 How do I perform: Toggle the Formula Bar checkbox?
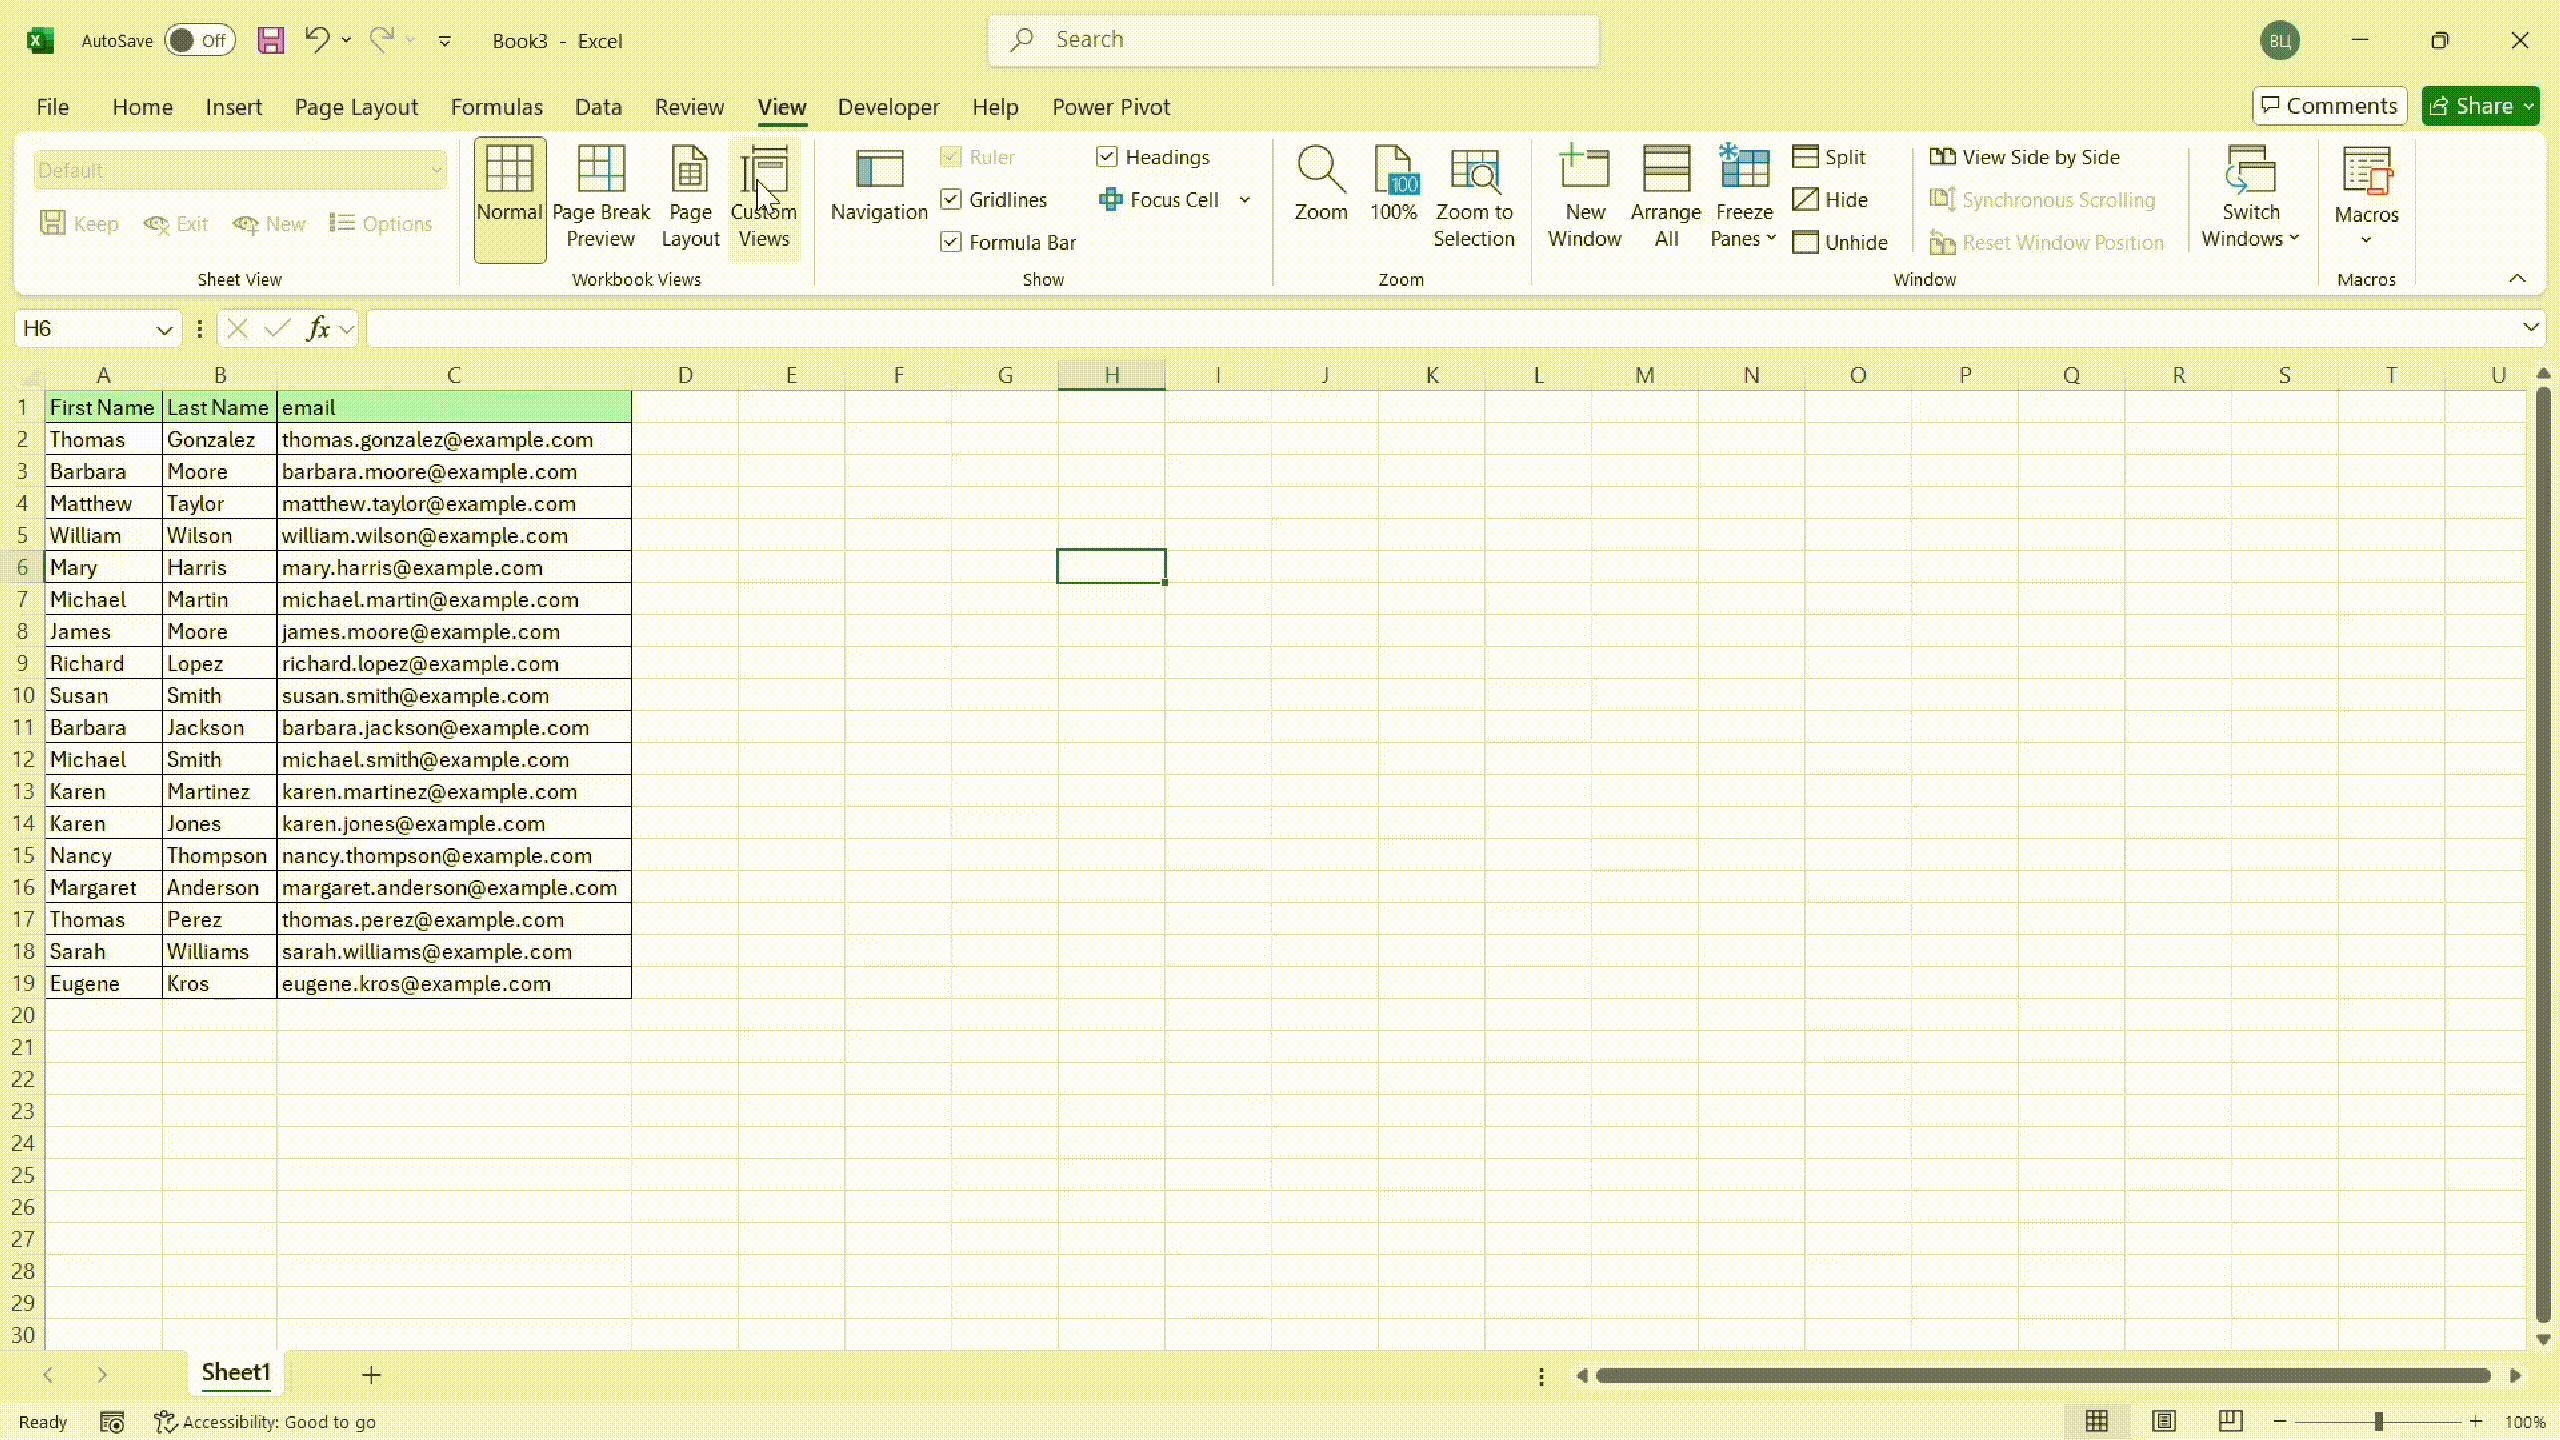pyautogui.click(x=951, y=243)
